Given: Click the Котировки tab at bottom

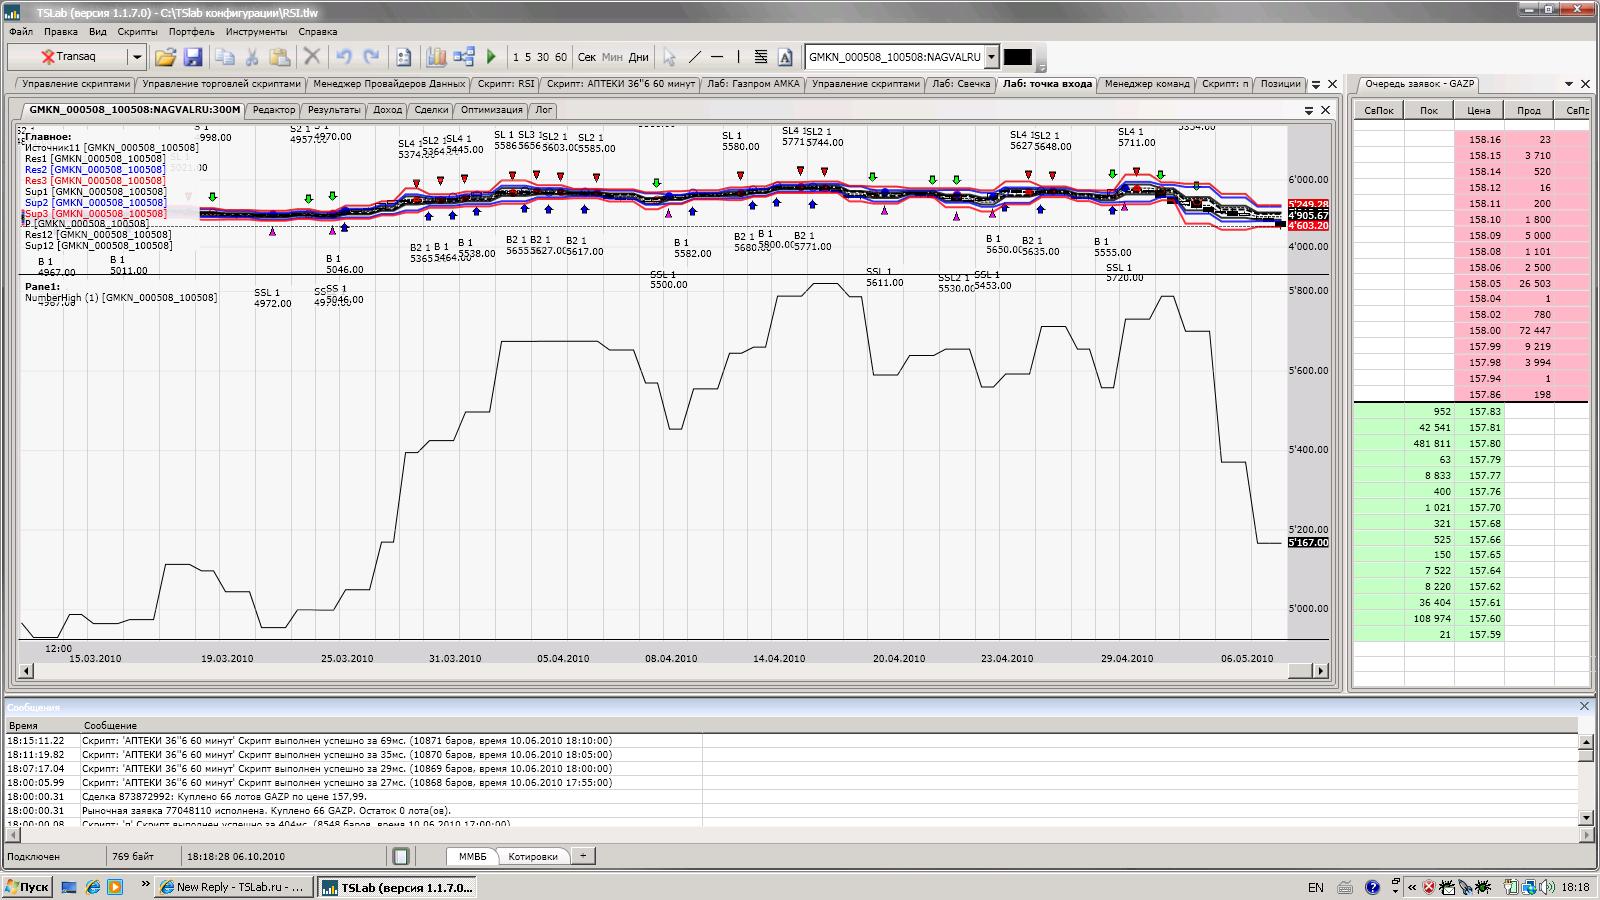Looking at the screenshot, I should (533, 856).
